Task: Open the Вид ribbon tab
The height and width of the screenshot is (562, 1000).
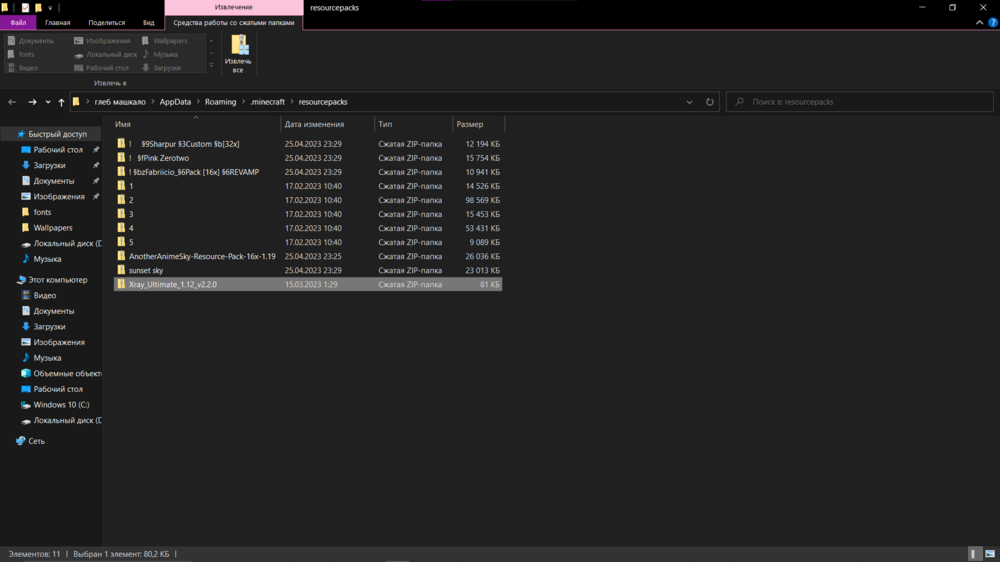Action: [149, 22]
